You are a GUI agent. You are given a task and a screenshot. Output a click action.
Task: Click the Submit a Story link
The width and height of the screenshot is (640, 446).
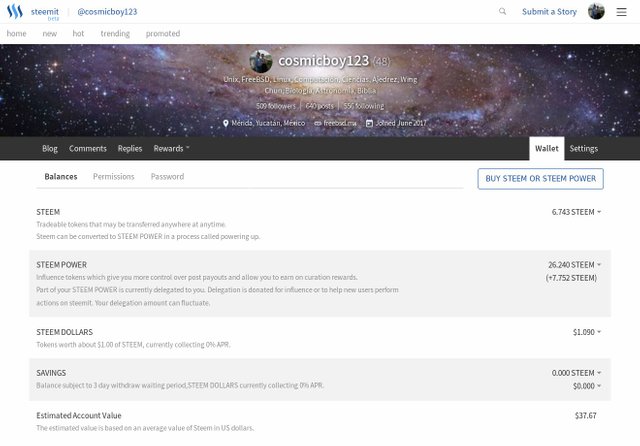(549, 12)
